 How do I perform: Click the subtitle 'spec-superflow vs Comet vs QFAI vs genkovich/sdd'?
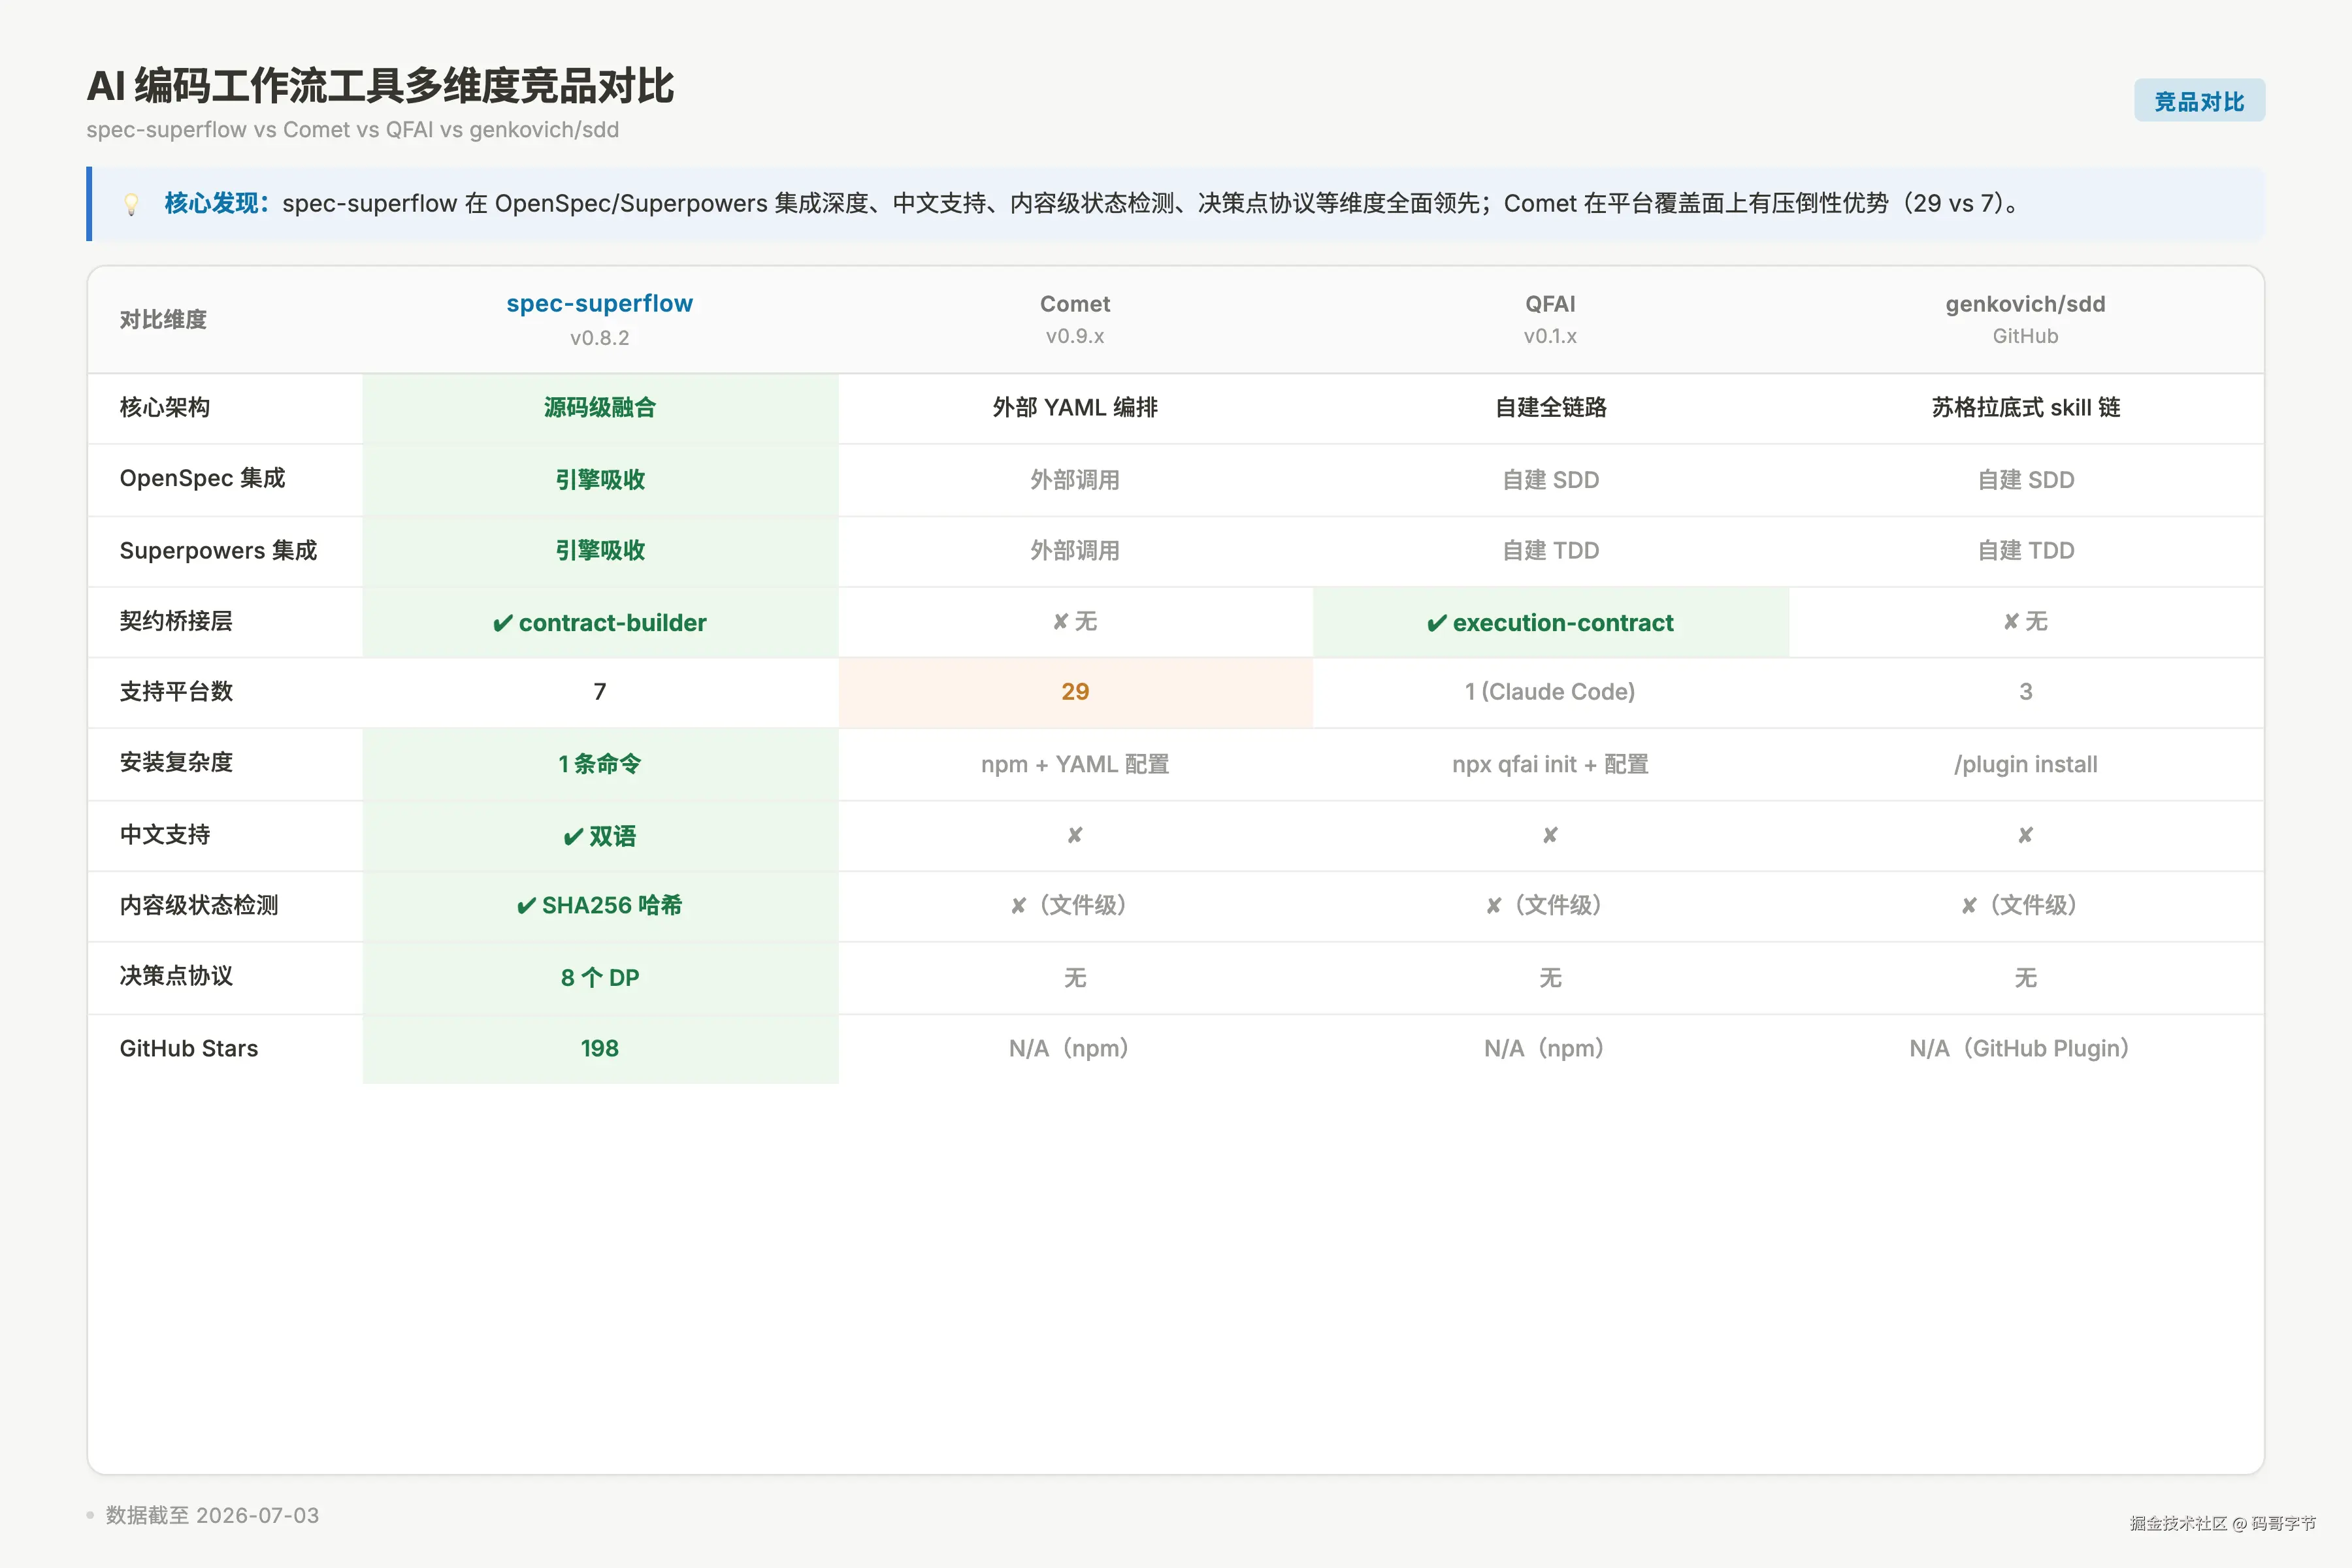coord(353,130)
